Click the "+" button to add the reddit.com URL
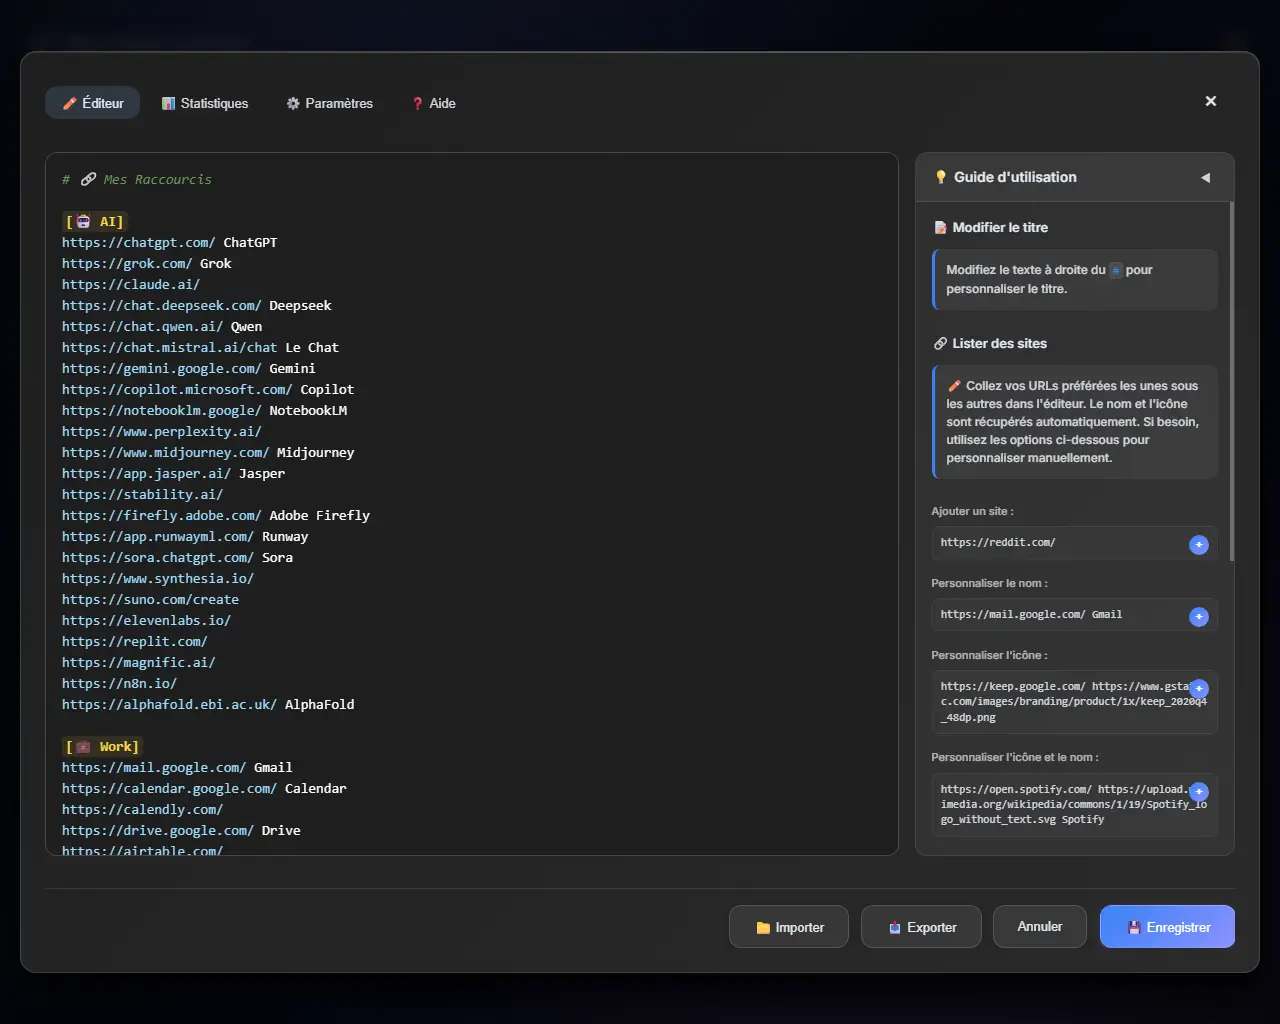This screenshot has height=1024, width=1280. click(x=1198, y=545)
